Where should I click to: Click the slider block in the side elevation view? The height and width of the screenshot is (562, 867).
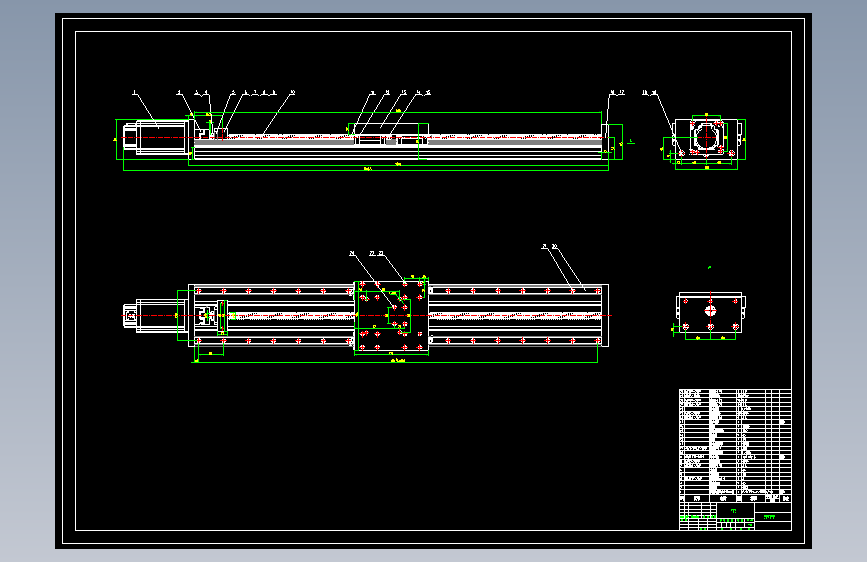point(391,134)
